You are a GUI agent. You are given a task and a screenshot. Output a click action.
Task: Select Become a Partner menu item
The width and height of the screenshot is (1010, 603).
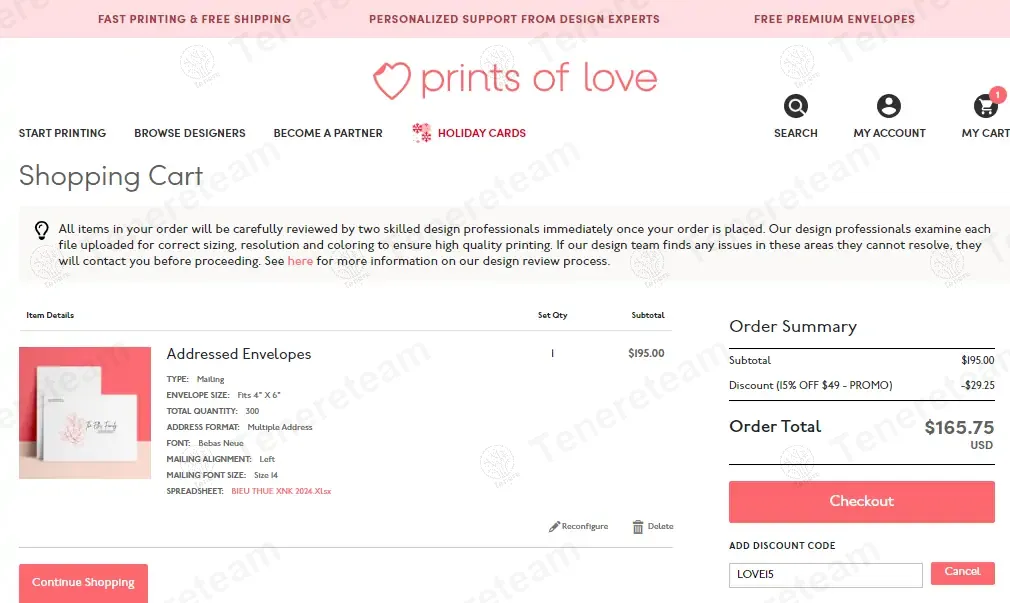(x=328, y=133)
